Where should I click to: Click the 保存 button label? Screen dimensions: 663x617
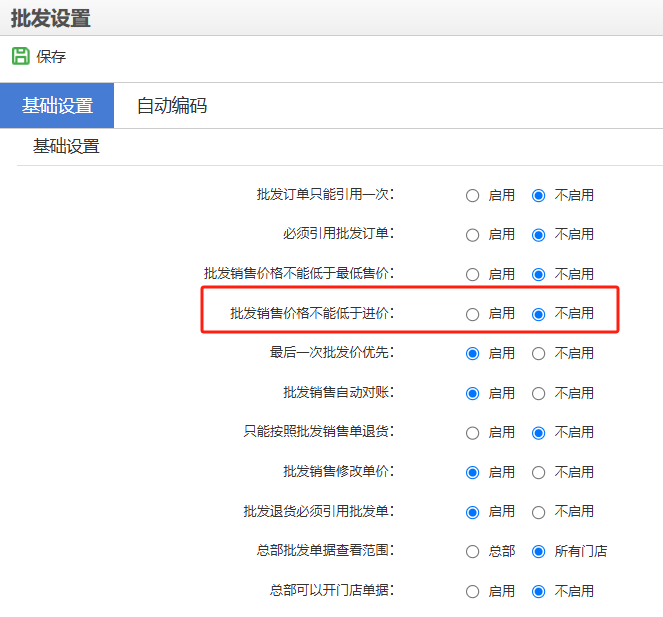click(51, 56)
